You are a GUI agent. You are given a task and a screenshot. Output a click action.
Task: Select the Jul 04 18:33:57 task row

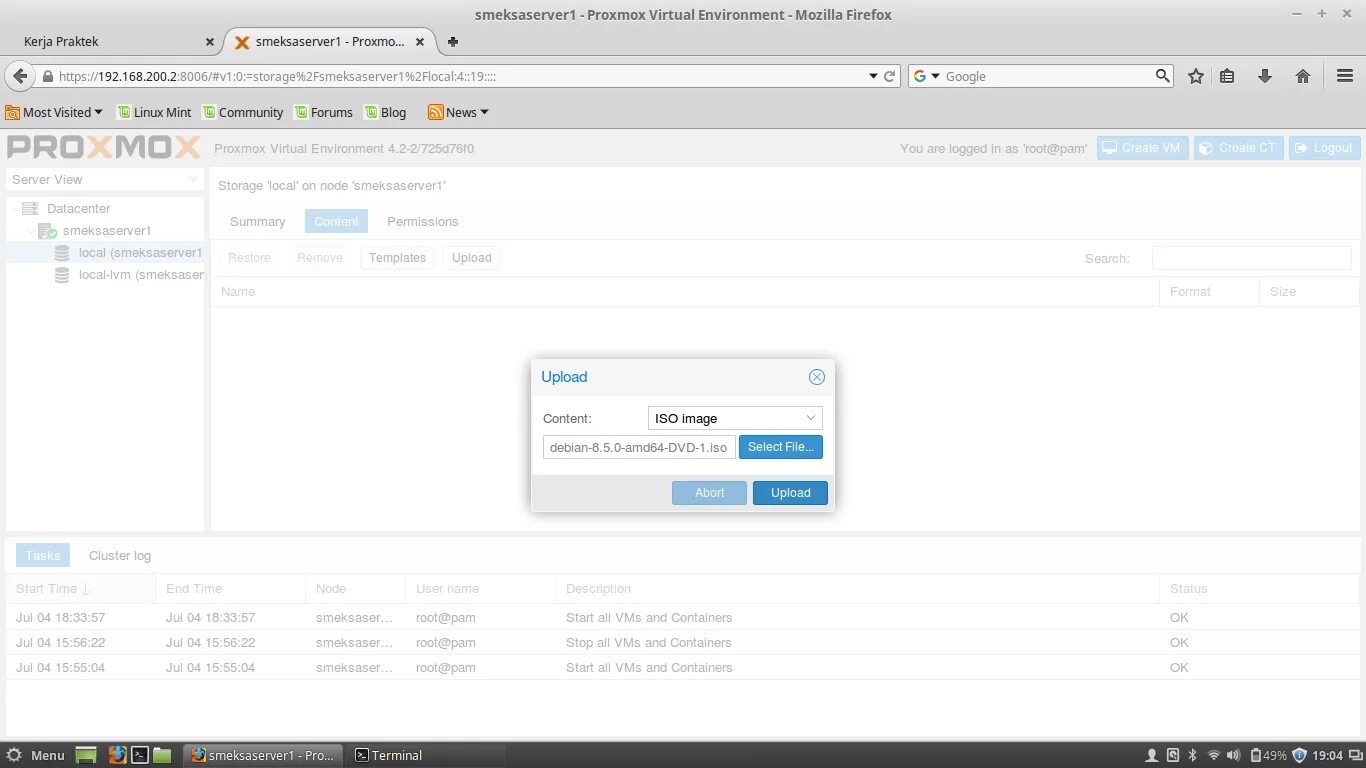(683, 618)
